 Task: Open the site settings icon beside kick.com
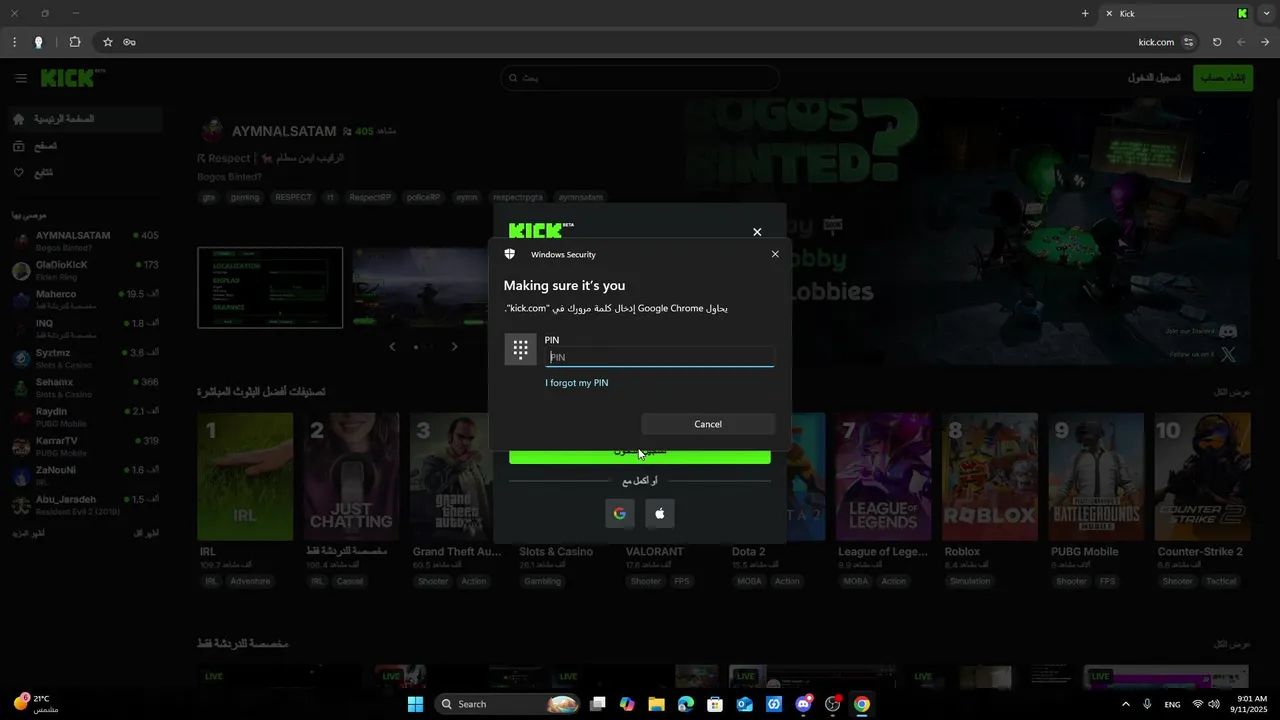pyautogui.click(x=1189, y=42)
